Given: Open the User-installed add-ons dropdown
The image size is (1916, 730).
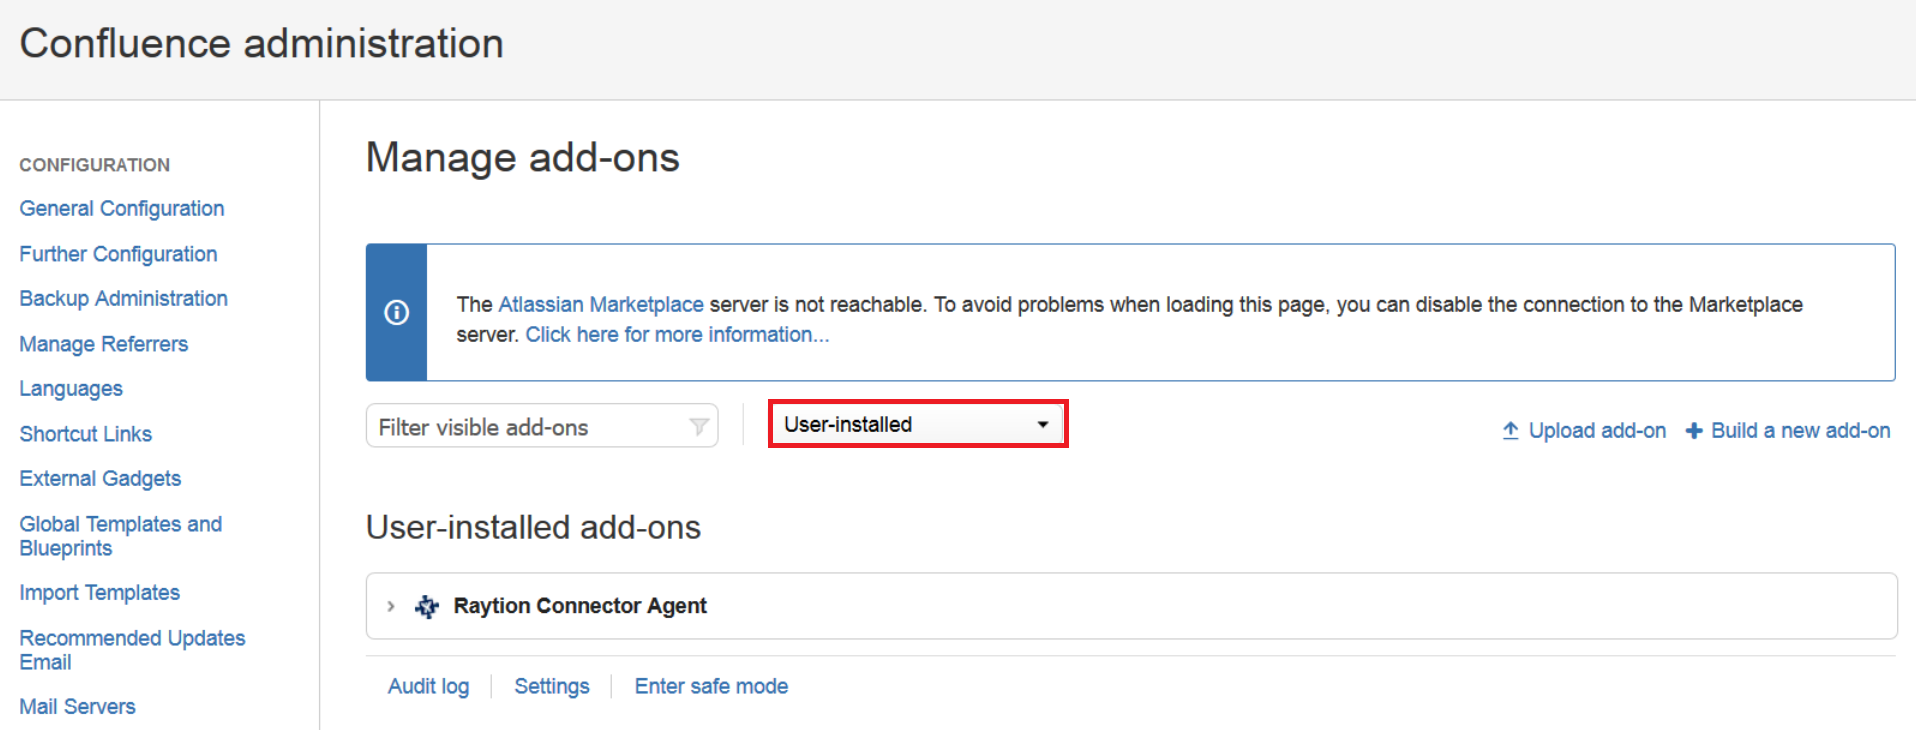Looking at the screenshot, I should tap(917, 424).
